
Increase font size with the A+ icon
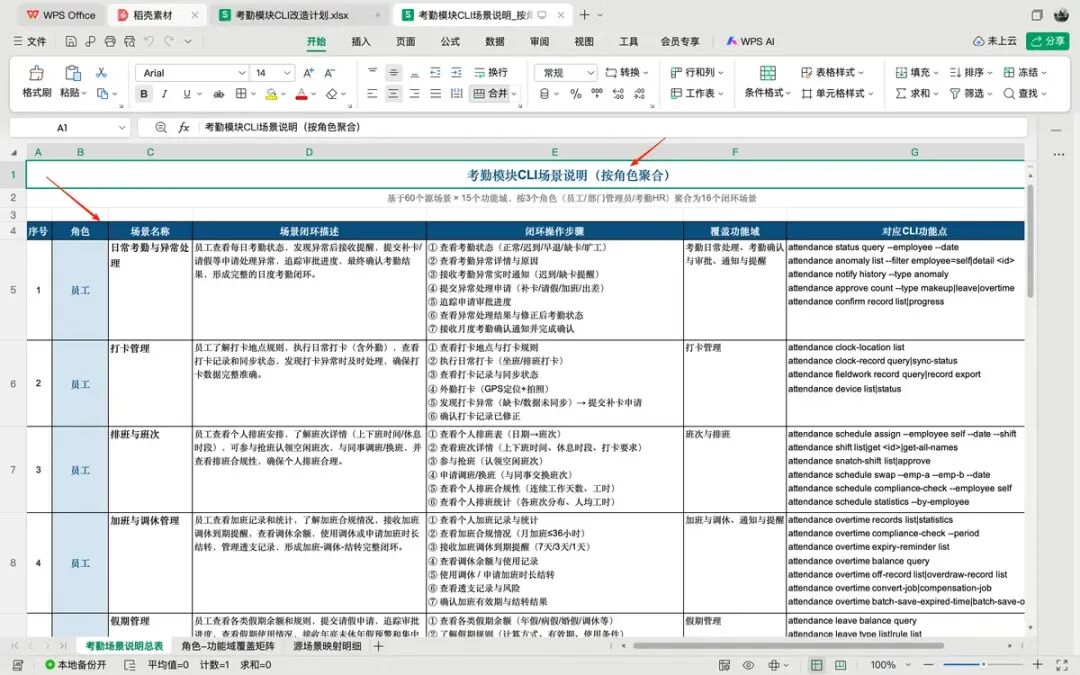(309, 72)
